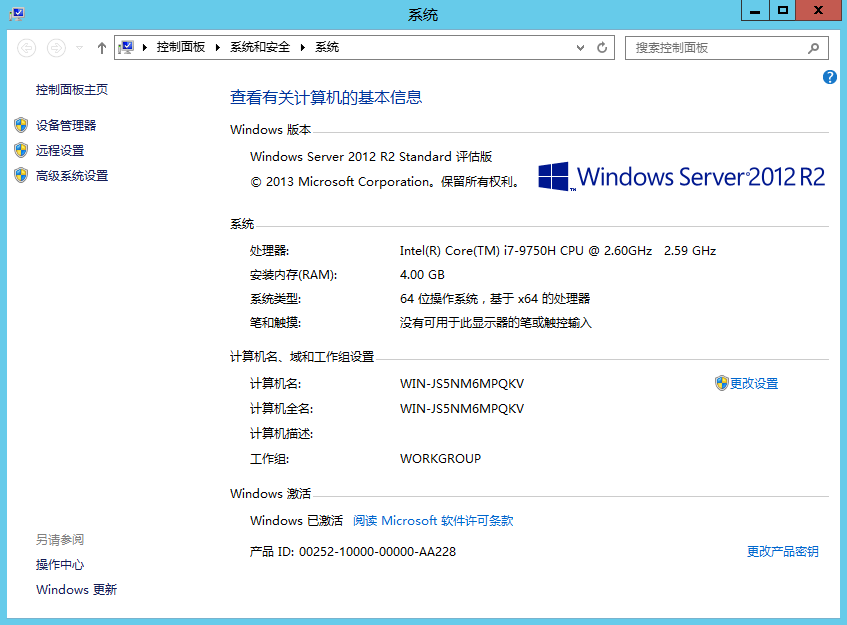This screenshot has width=847, height=625.
Task: Open help with the question mark icon
Action: tap(830, 77)
